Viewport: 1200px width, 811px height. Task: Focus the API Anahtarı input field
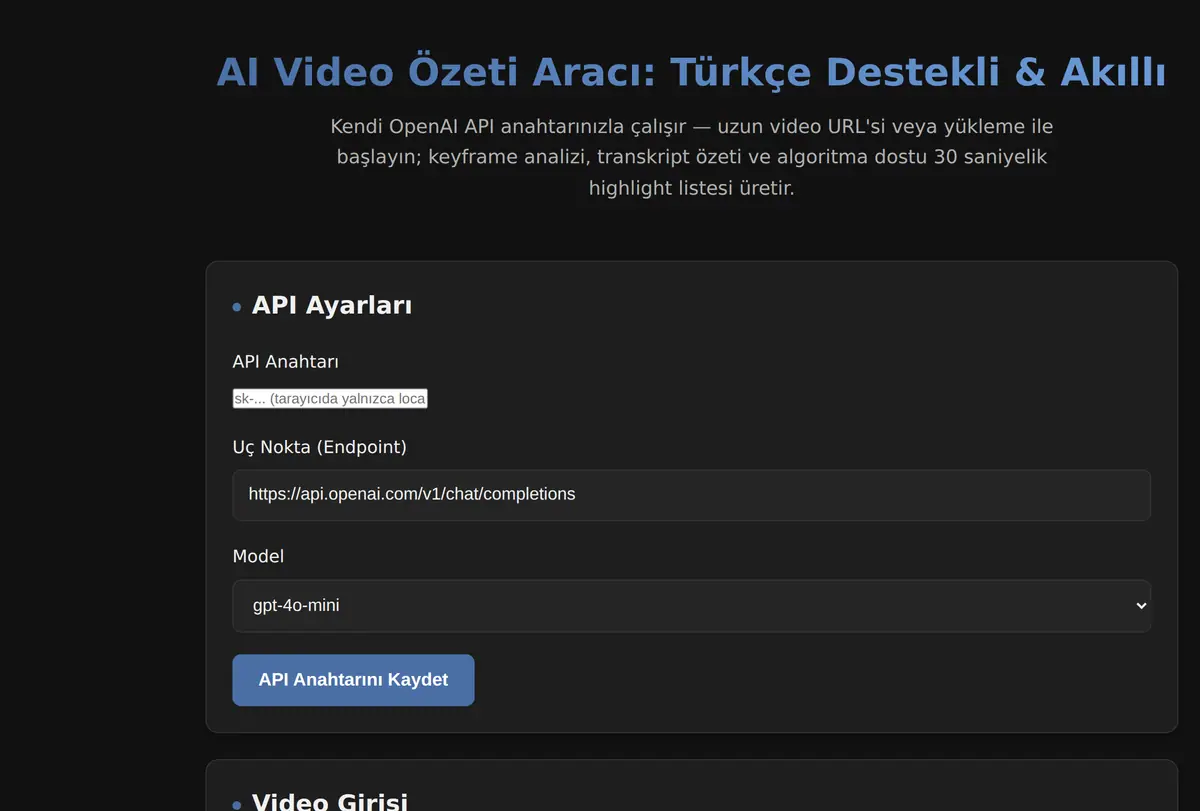click(x=330, y=399)
